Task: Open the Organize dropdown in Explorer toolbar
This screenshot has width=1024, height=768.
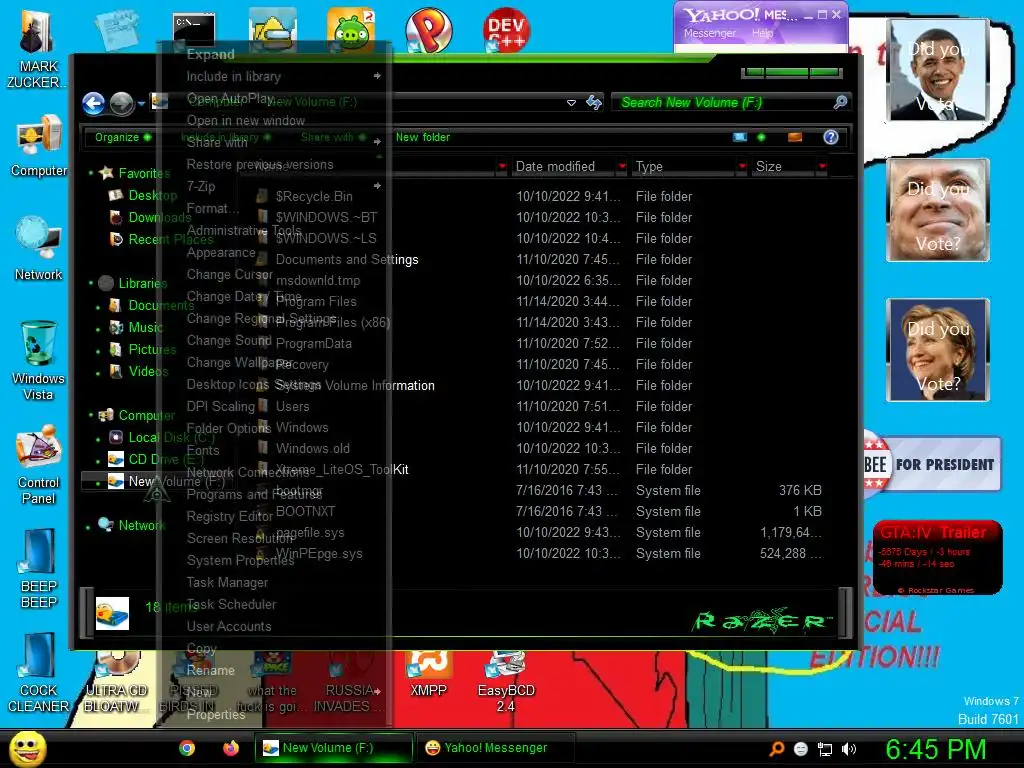Action: (x=122, y=137)
